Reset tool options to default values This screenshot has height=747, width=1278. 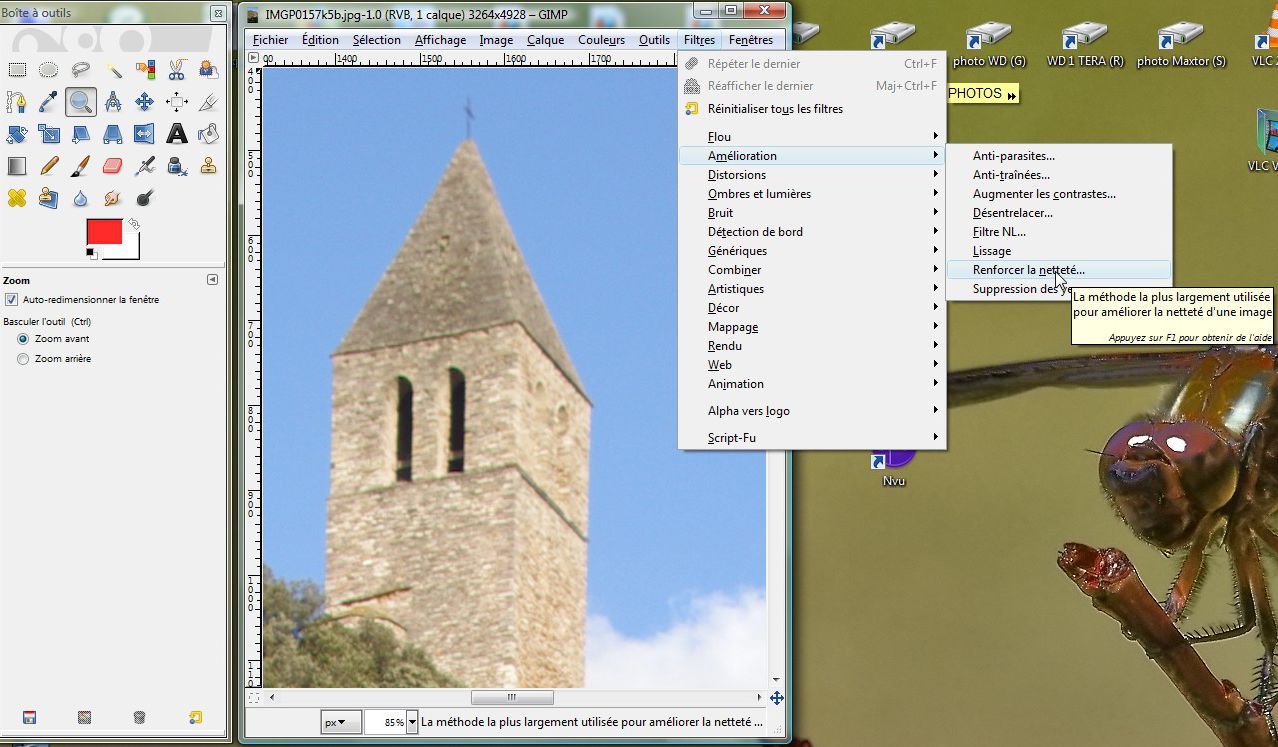coord(195,717)
